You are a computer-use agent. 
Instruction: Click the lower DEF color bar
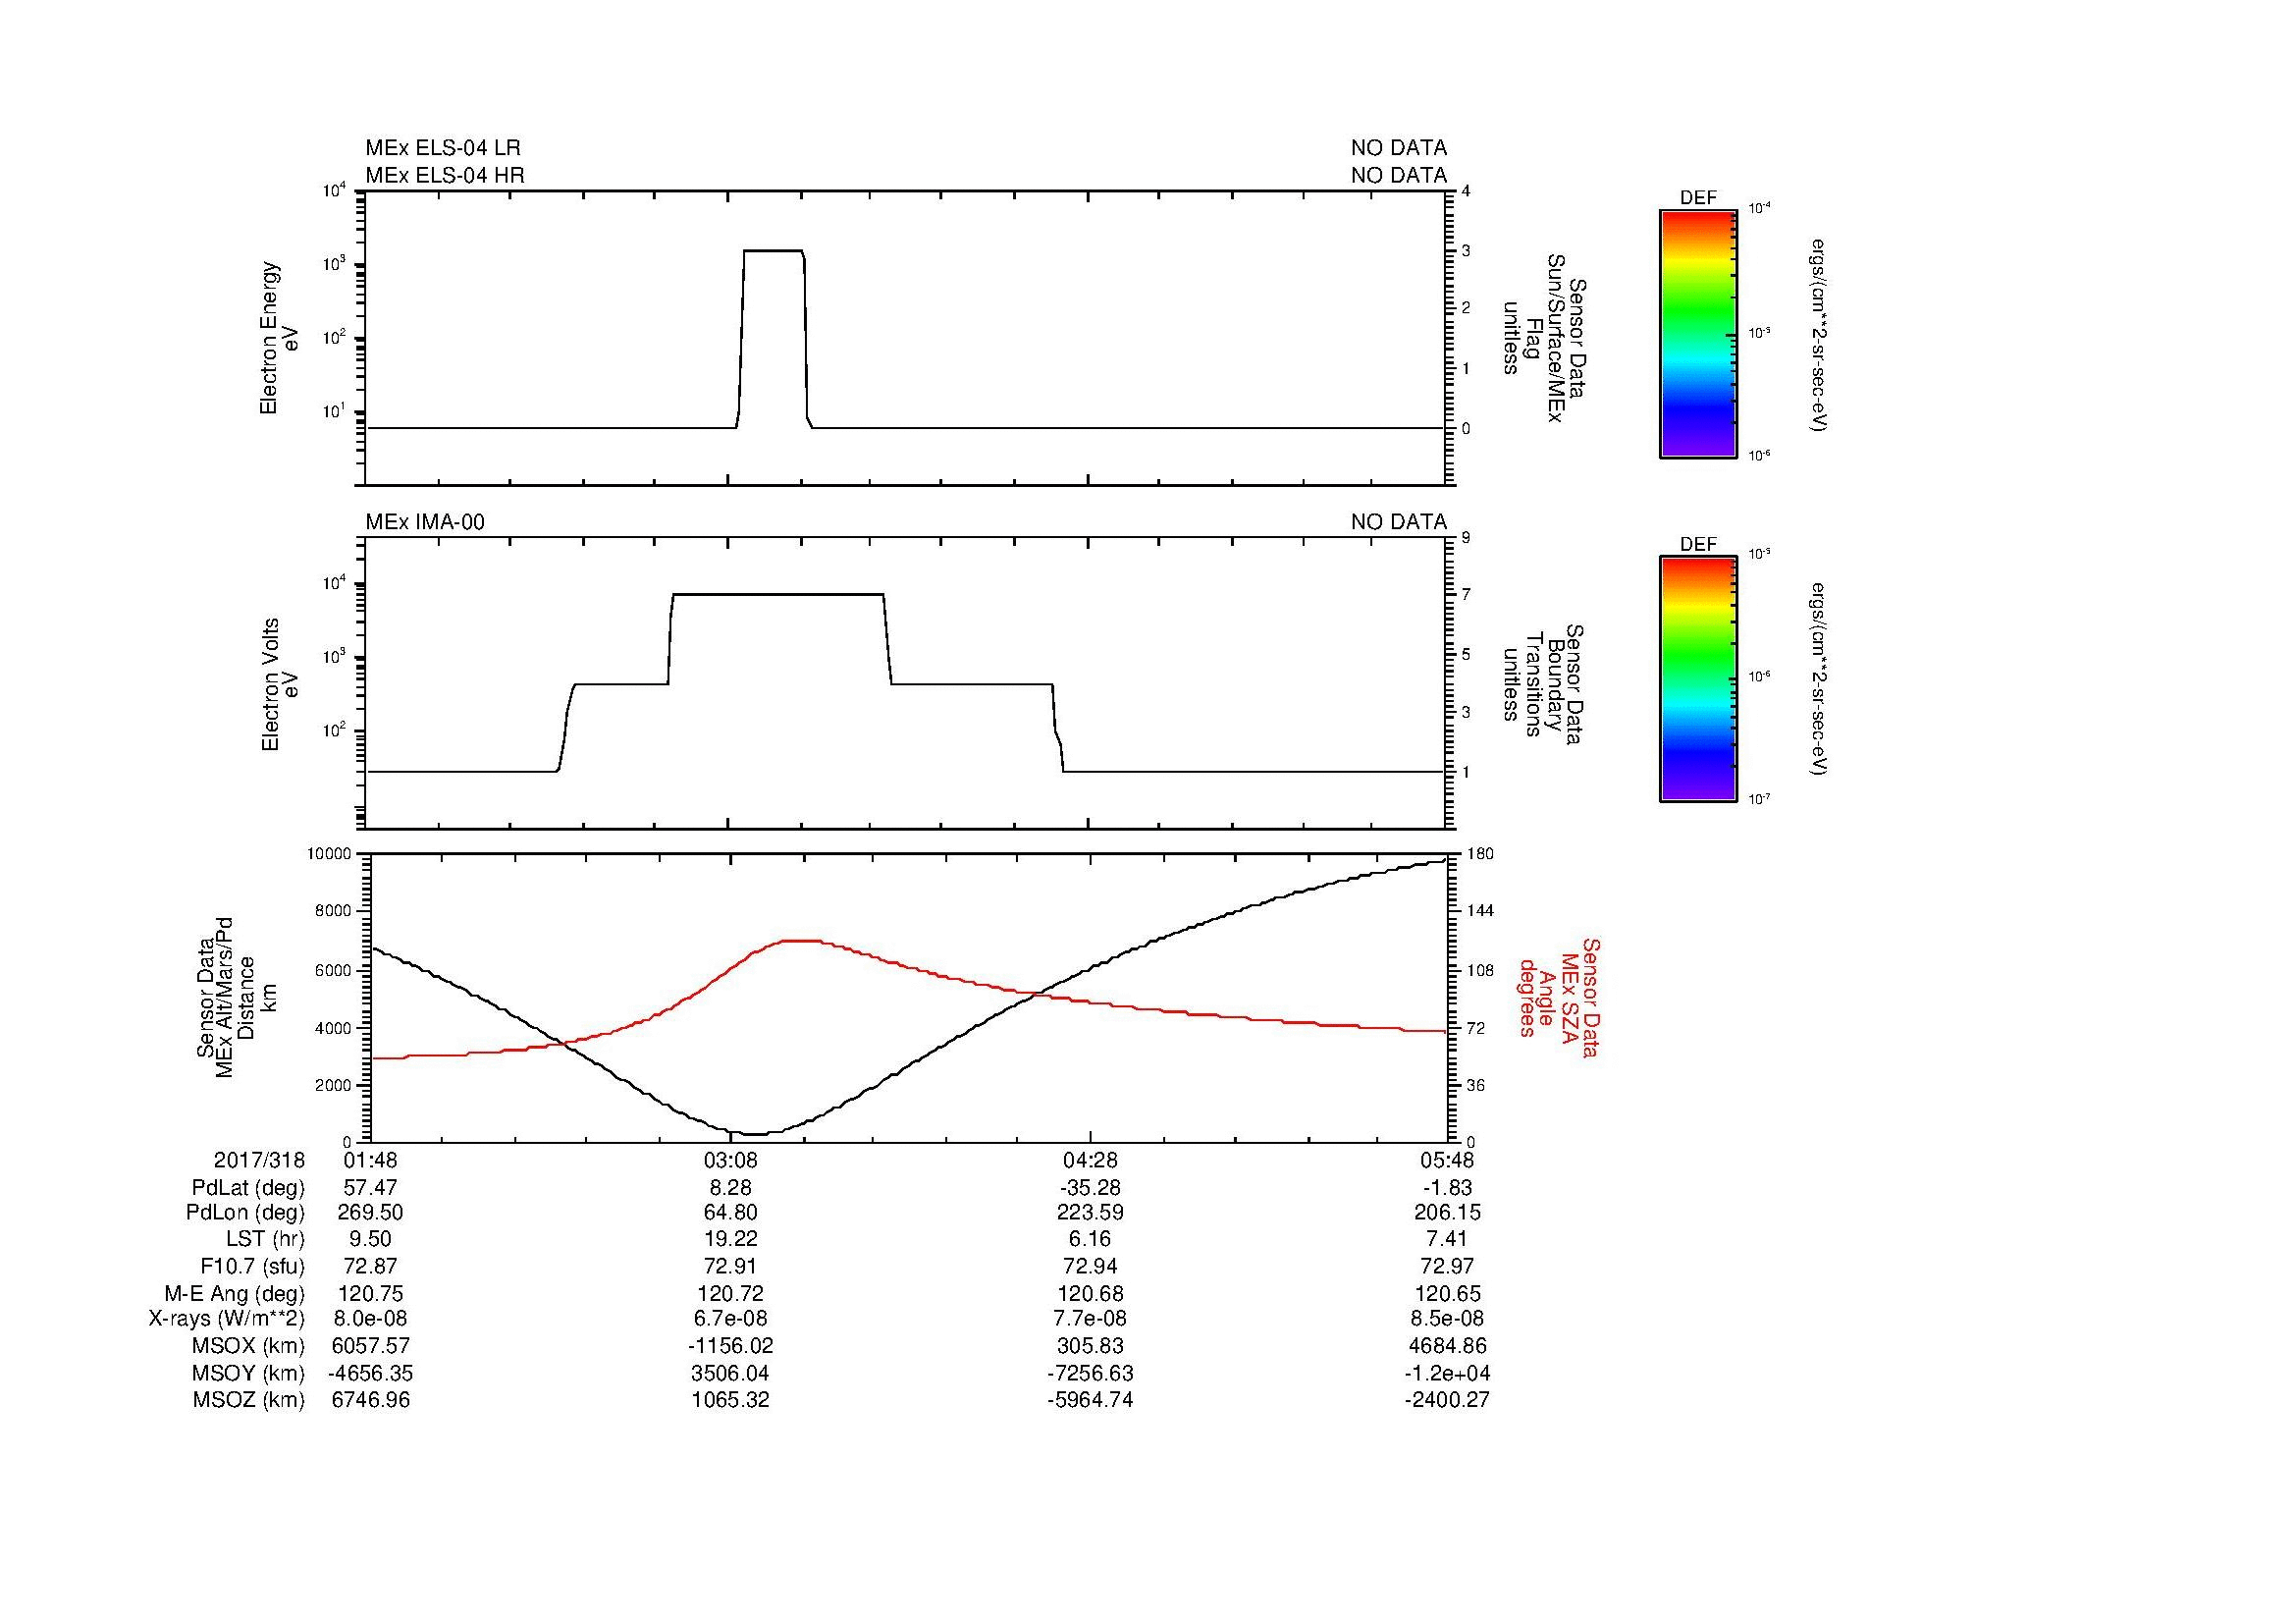click(x=1697, y=680)
